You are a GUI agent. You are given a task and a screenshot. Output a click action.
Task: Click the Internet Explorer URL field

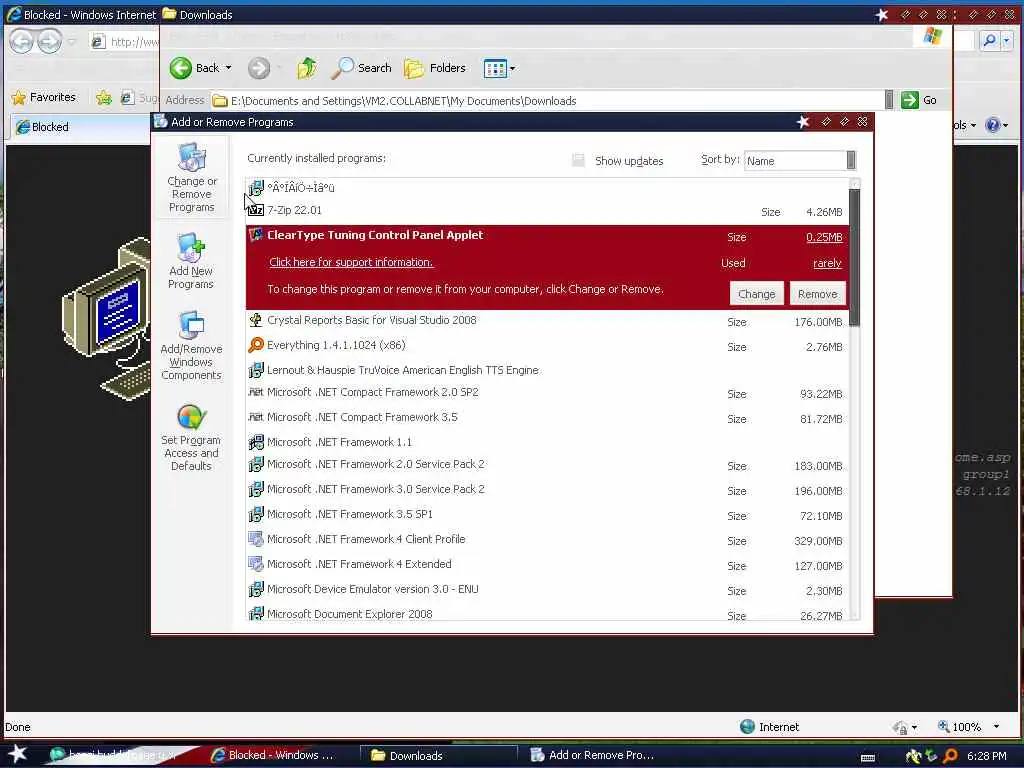(125, 42)
